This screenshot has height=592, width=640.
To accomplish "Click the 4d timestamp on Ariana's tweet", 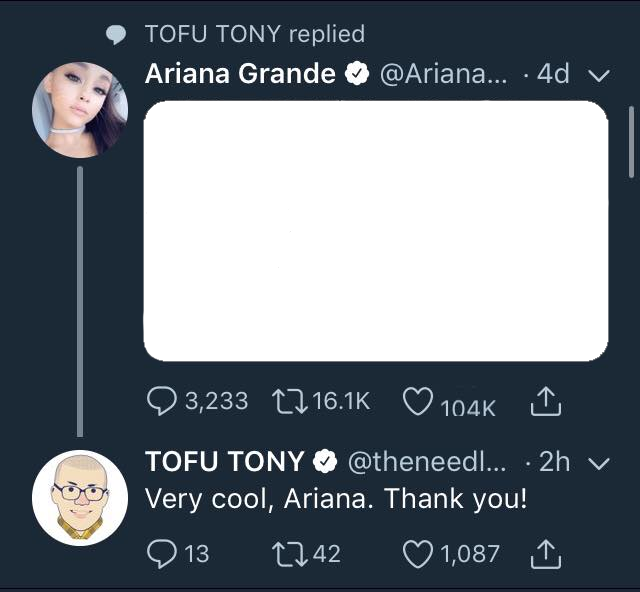I will click(553, 75).
